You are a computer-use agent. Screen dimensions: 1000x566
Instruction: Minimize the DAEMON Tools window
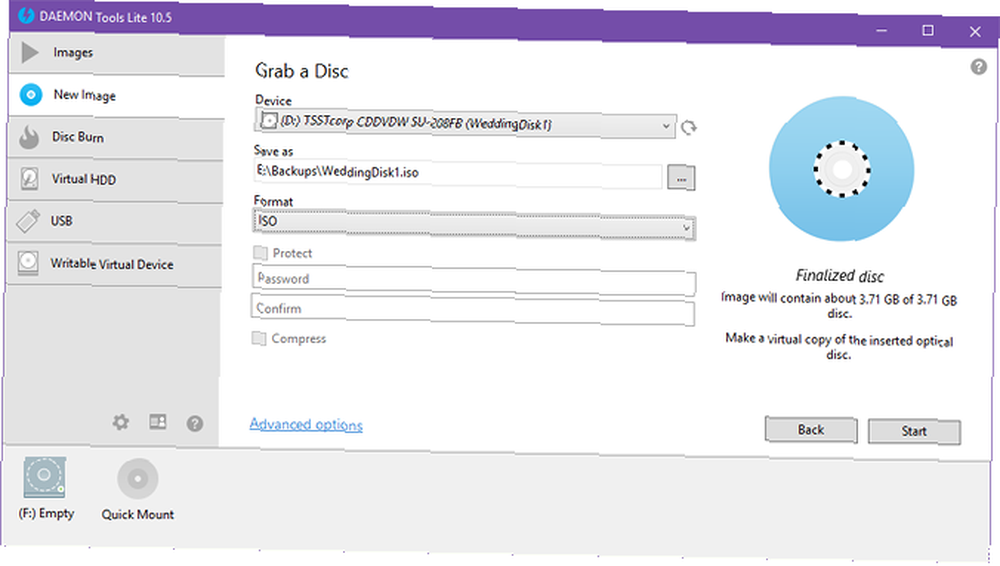(x=881, y=30)
